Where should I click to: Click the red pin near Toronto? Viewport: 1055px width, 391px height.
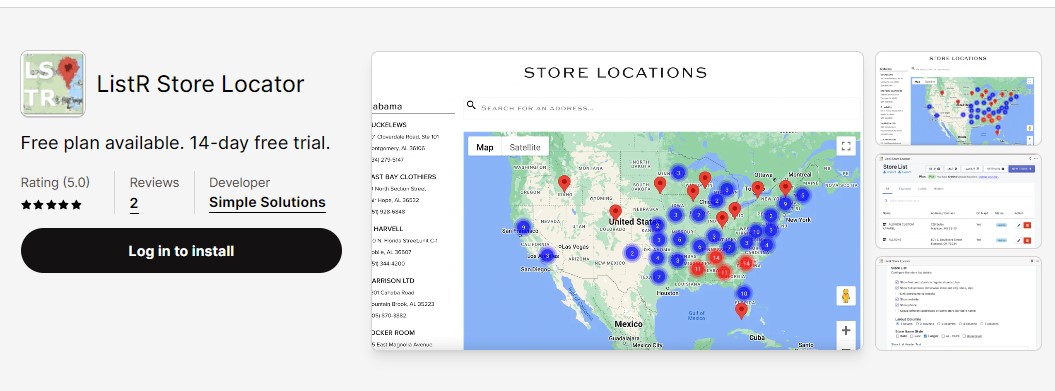[758, 189]
